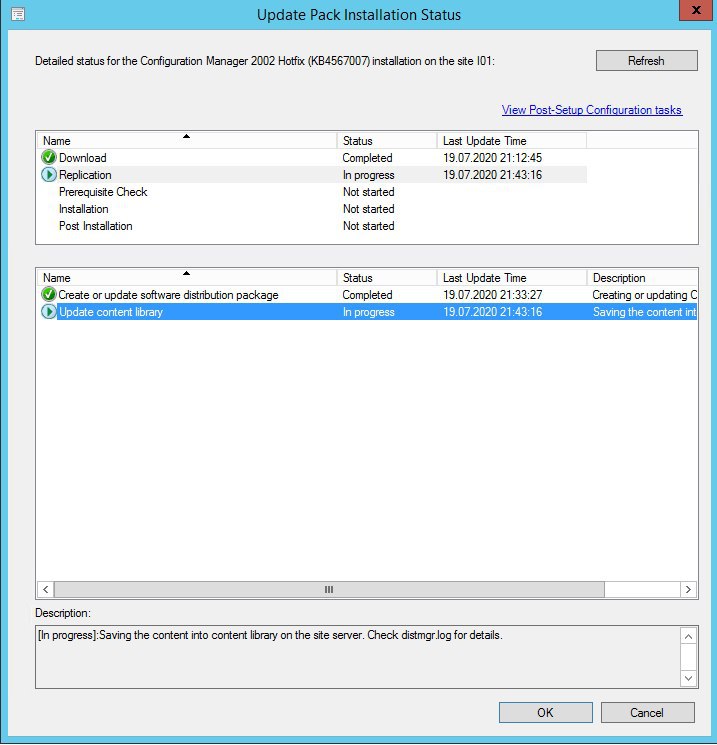Sort upper list by Name column header
This screenshot has width=717, height=745.
pos(187,141)
